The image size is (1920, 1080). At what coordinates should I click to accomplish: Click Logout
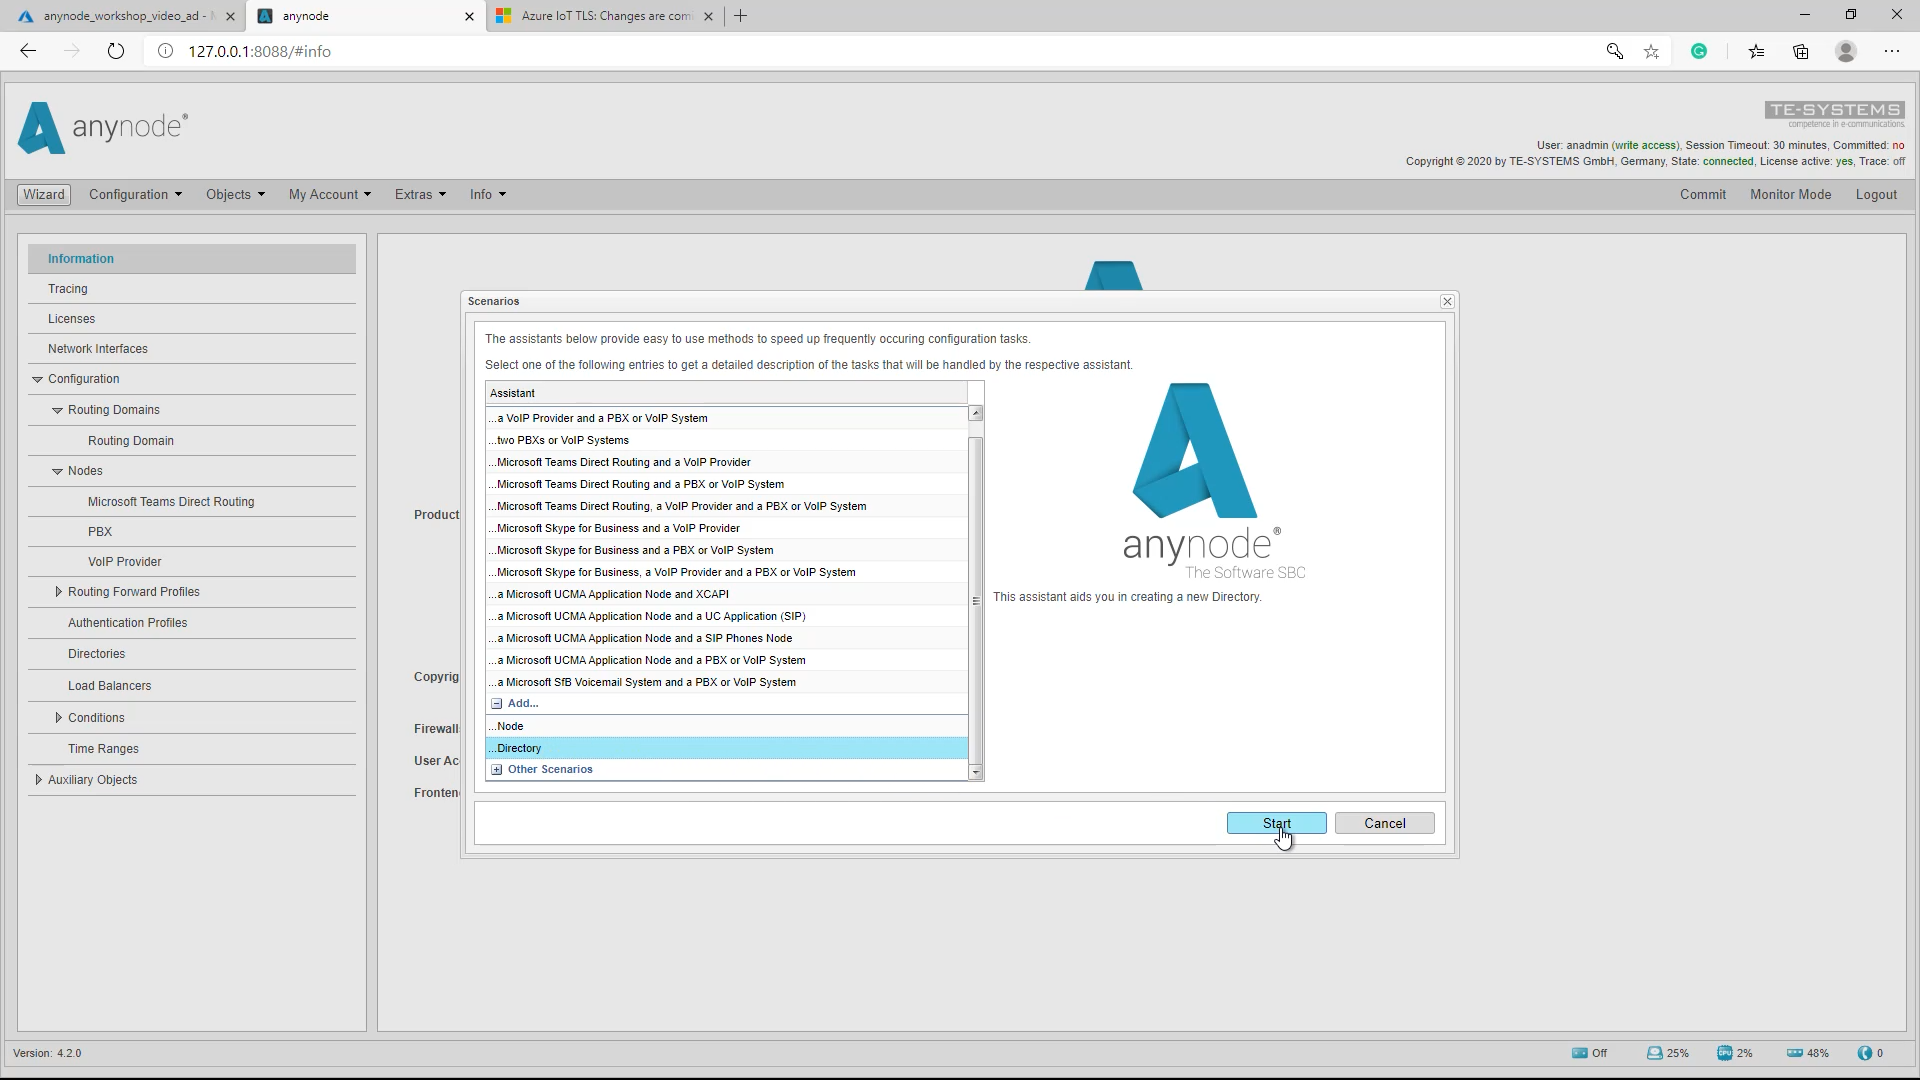click(1876, 194)
